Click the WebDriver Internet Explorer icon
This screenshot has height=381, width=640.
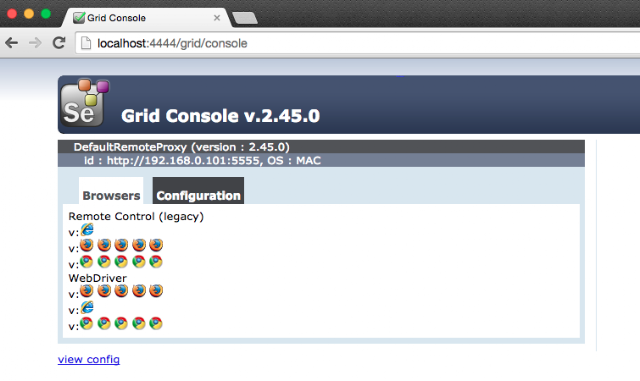tap(87, 307)
